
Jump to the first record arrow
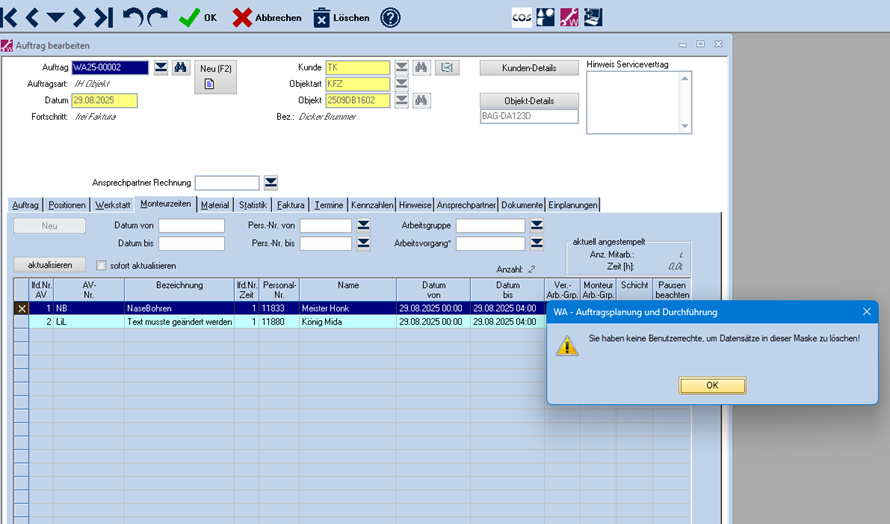tap(10, 17)
